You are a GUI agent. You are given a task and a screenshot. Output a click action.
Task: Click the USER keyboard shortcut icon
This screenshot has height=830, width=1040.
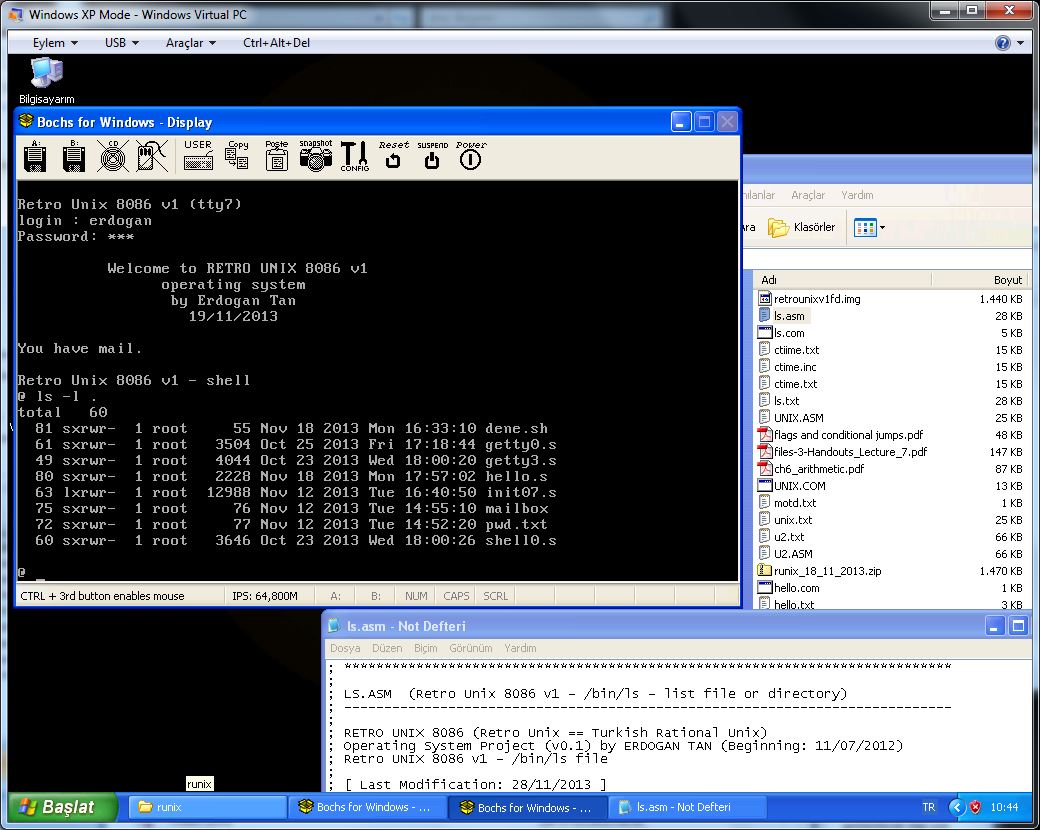(198, 155)
